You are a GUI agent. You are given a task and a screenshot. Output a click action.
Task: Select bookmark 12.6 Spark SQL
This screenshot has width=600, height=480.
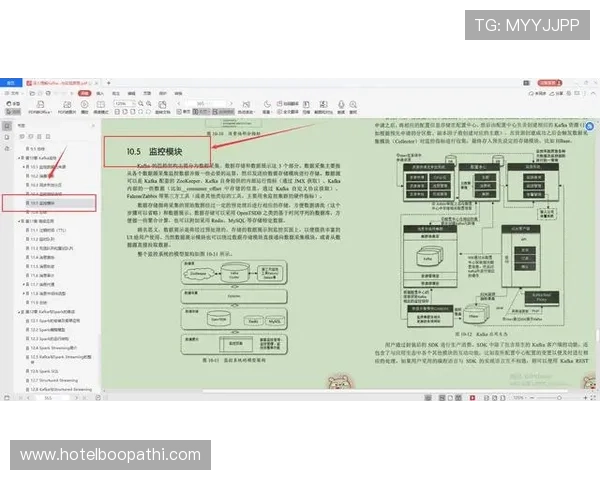(44, 371)
